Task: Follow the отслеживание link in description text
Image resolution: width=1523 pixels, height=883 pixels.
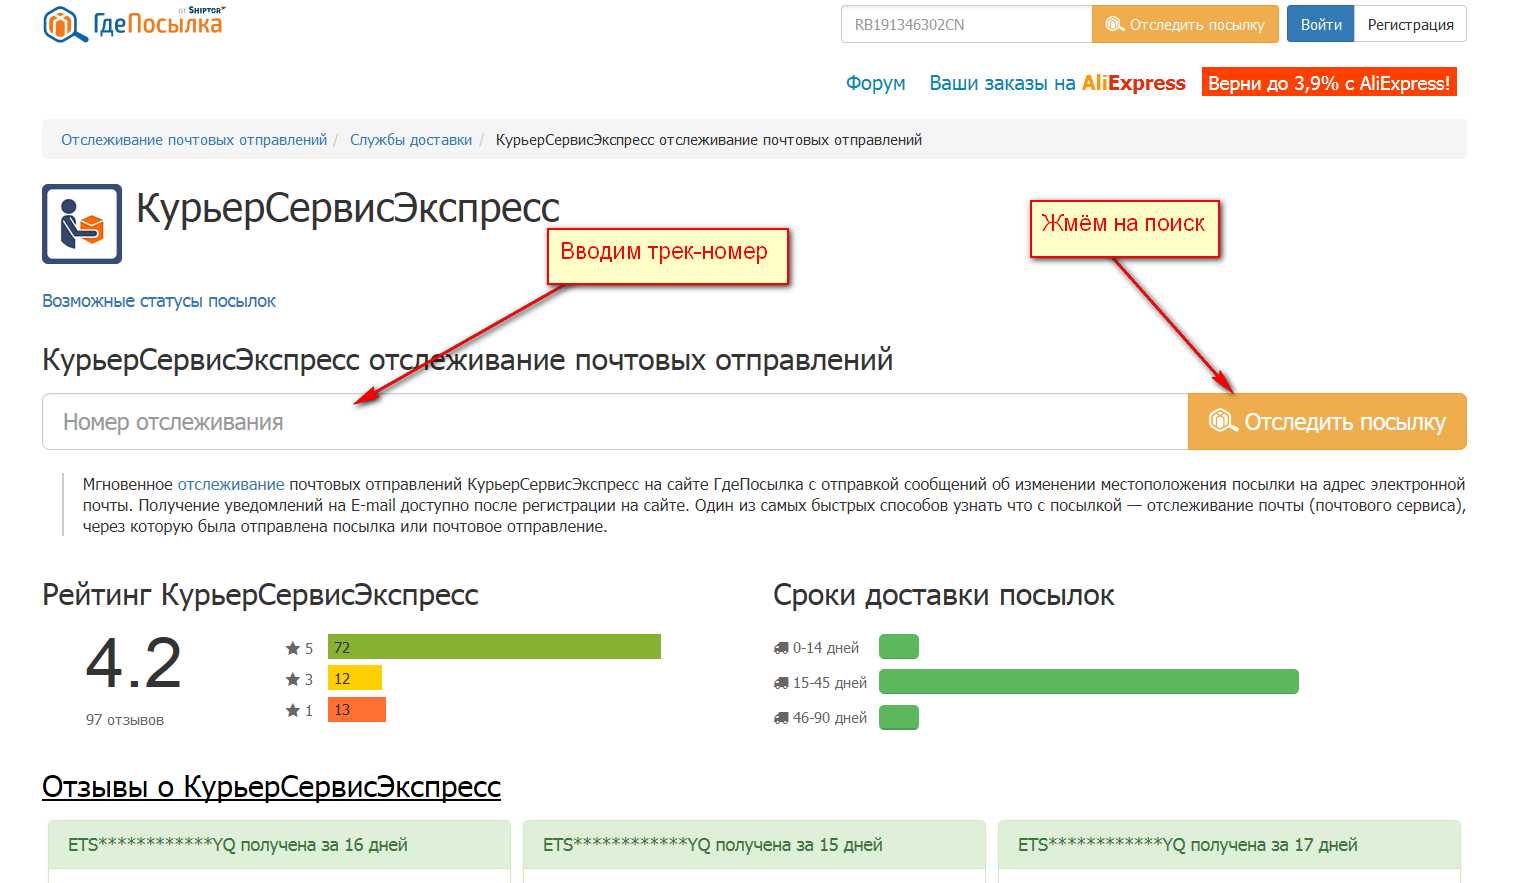Action: tap(231, 484)
